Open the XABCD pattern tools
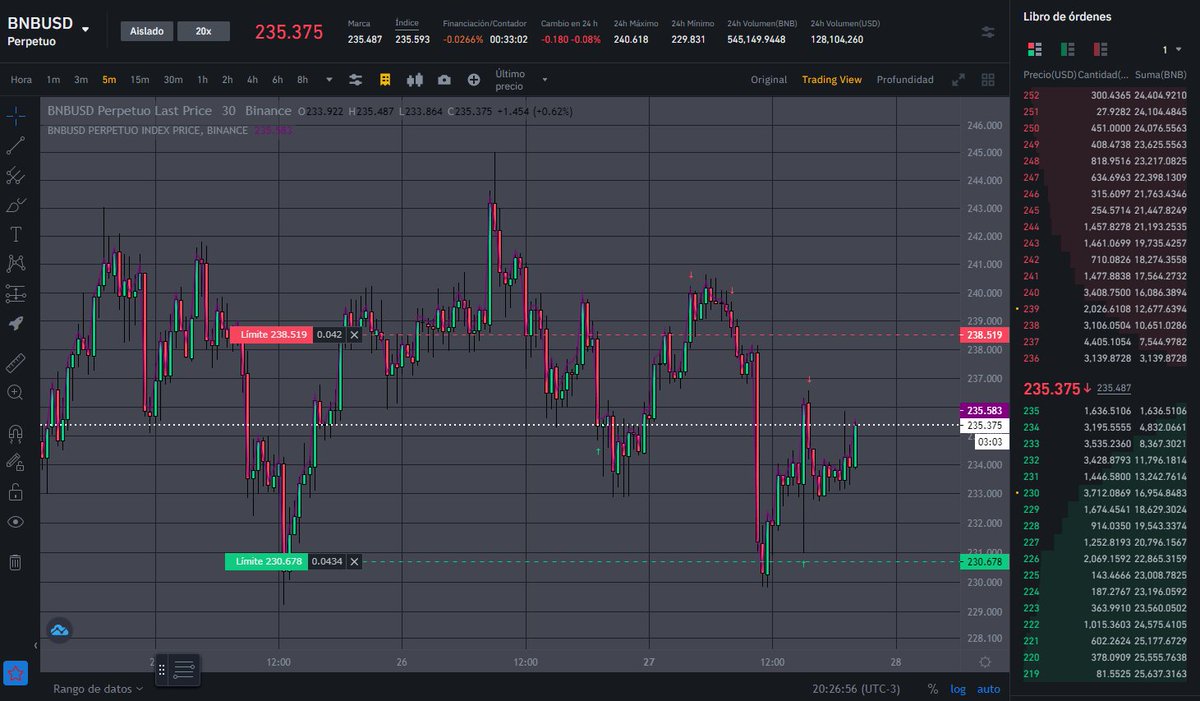Viewport: 1200px width, 701px height. click(x=15, y=264)
